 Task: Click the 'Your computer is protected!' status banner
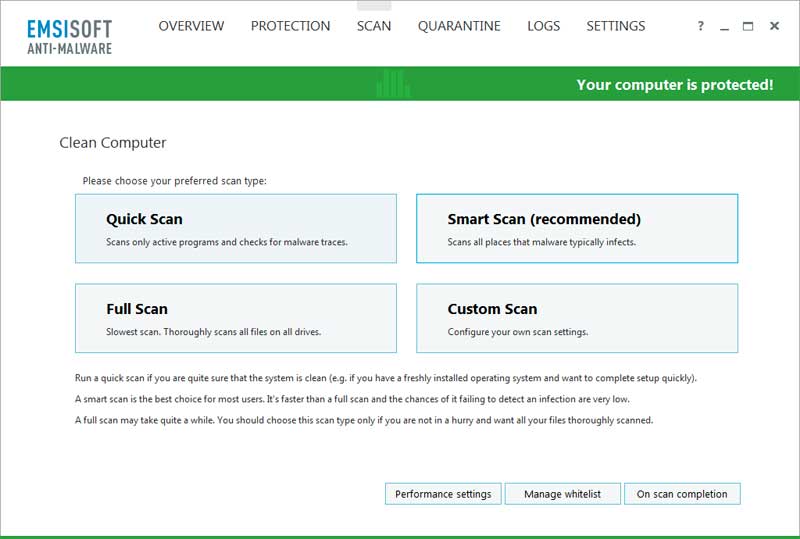click(674, 85)
